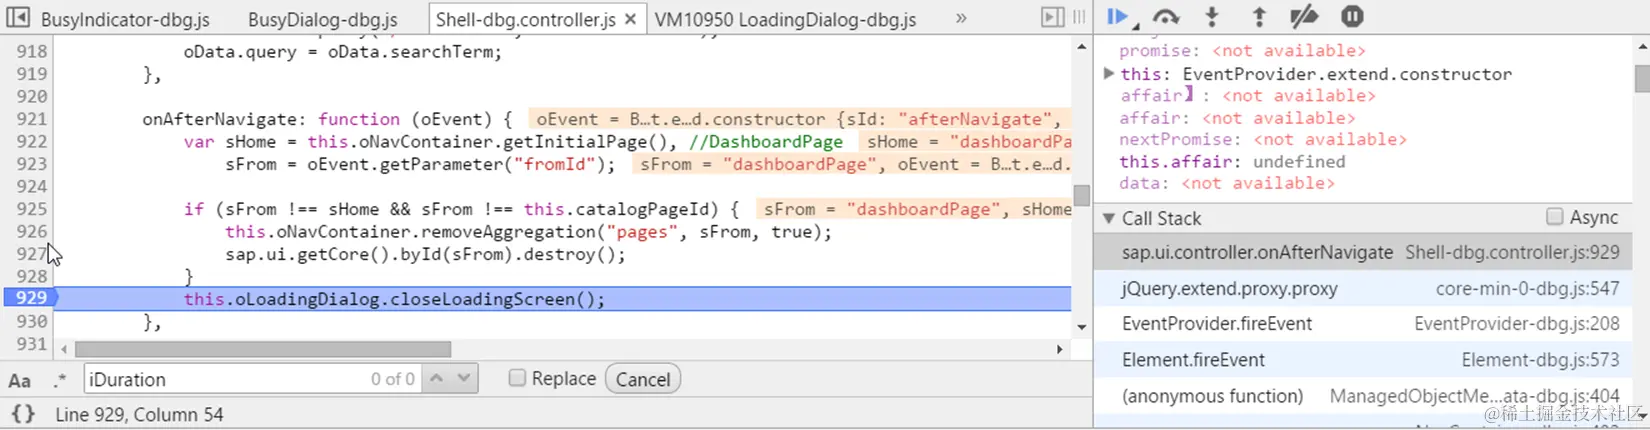1650x430 pixels.
Task: Open Shell-dbg.controller.js:929 source link
Action: 1512,253
